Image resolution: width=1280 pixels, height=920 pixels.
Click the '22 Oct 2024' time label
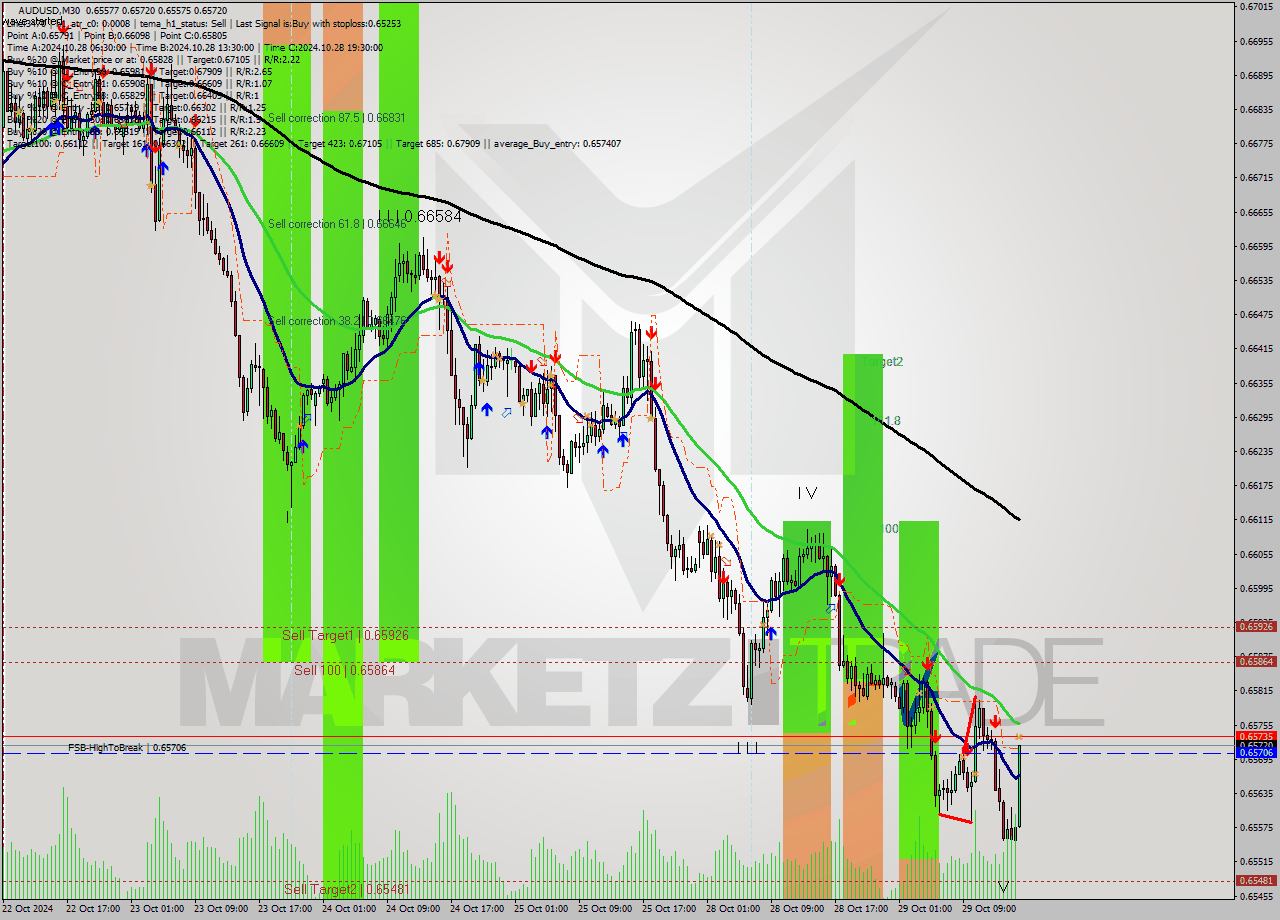[x=28, y=909]
